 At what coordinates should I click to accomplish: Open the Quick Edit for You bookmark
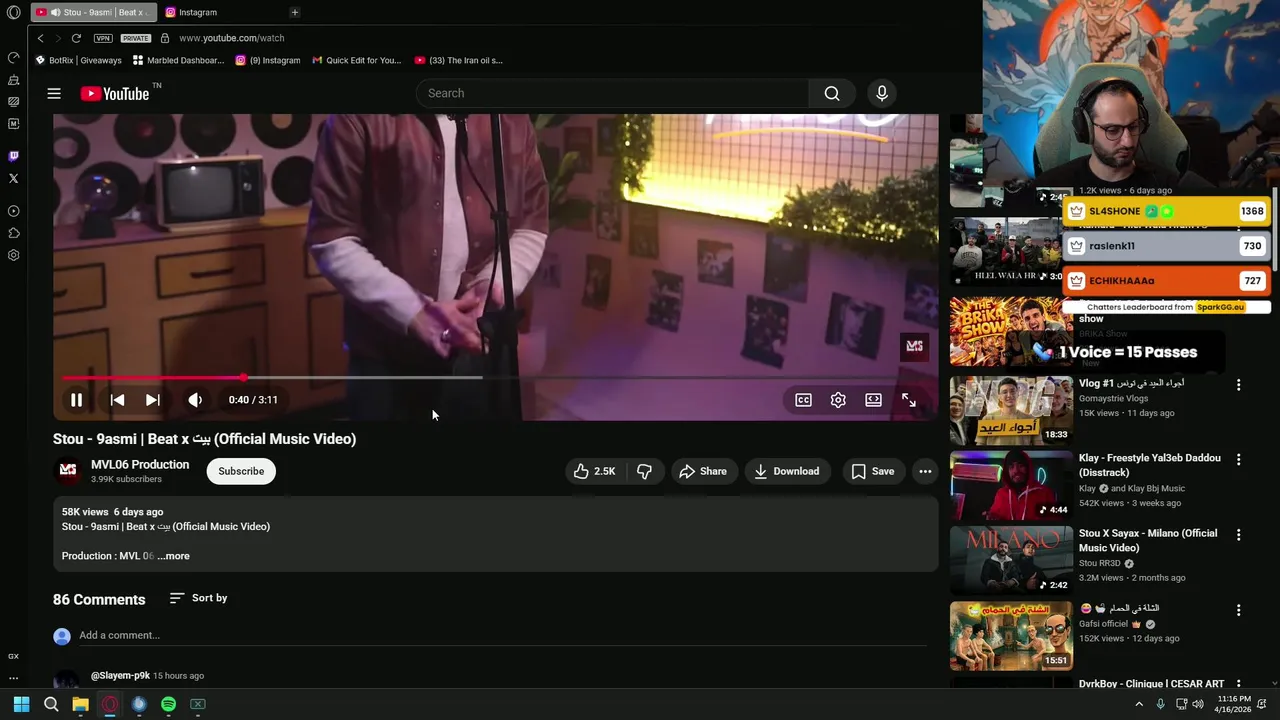pos(356,60)
